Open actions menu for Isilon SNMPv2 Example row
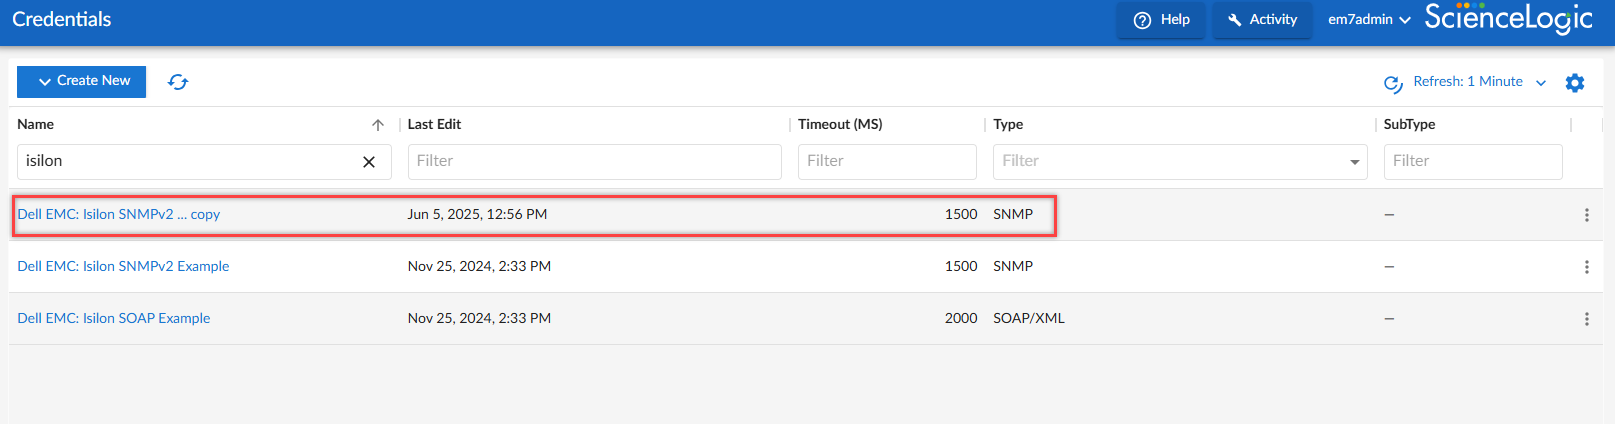The image size is (1615, 424). coord(1586,267)
